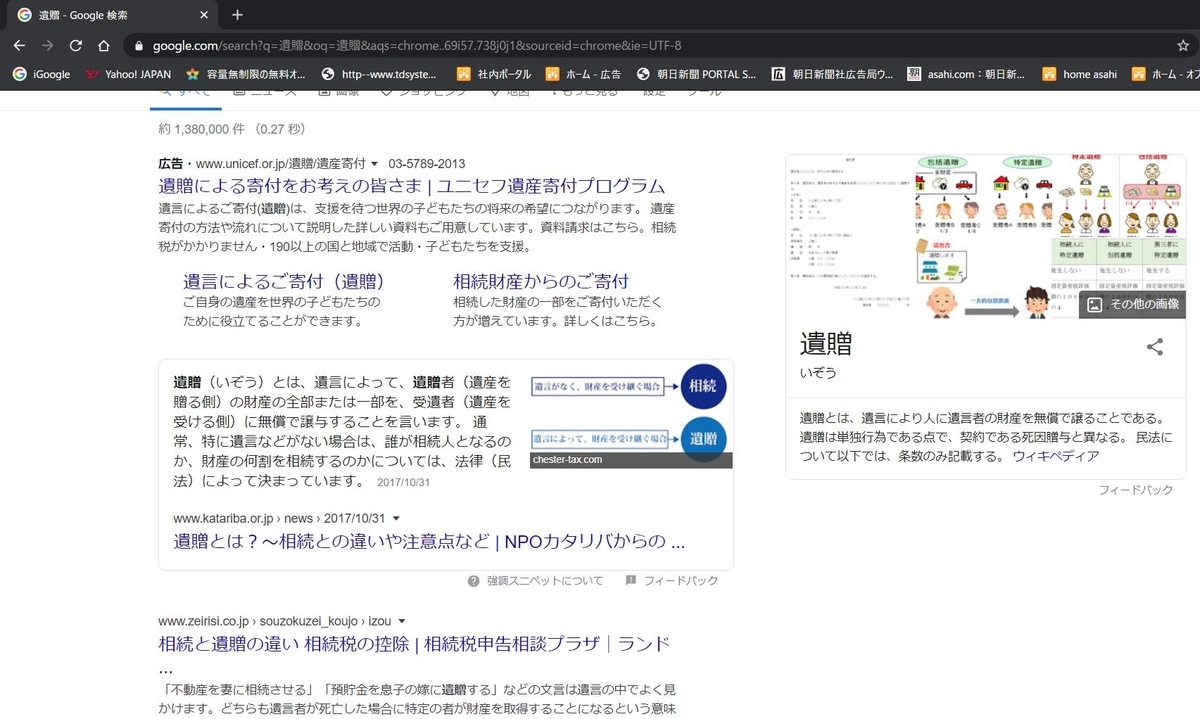Expand the dropdown arrow beside the katariba.or.jp URL
The image size is (1200, 719).
pyautogui.click(x=397, y=519)
